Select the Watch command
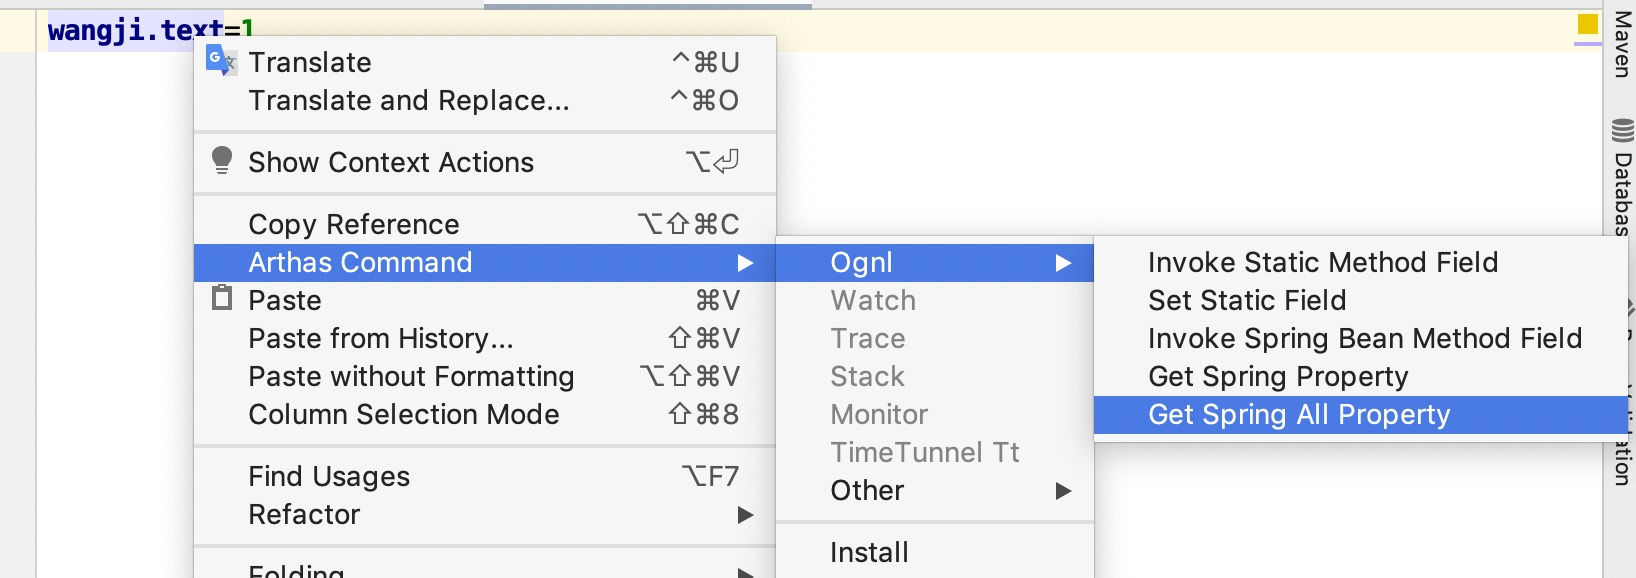1636x578 pixels. click(935, 300)
